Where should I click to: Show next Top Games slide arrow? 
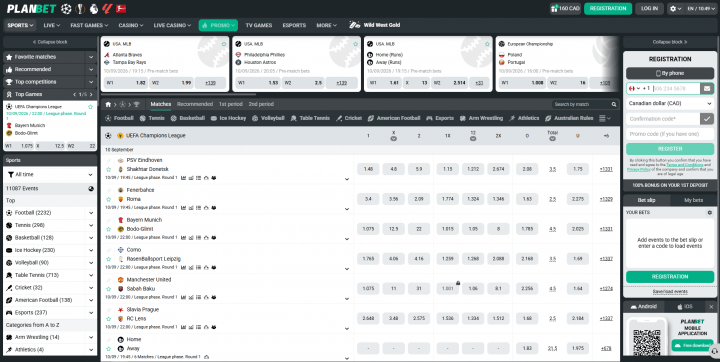pos(91,94)
